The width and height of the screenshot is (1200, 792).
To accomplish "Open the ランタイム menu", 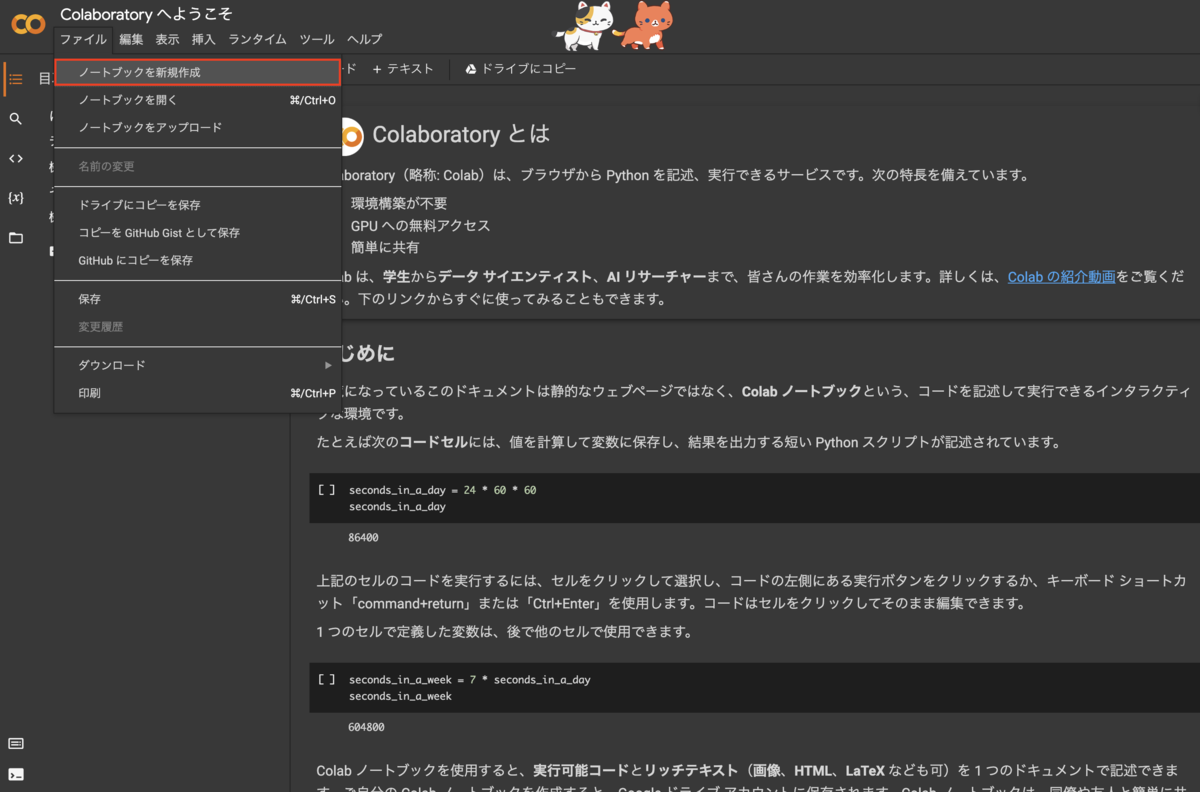I will click(257, 40).
